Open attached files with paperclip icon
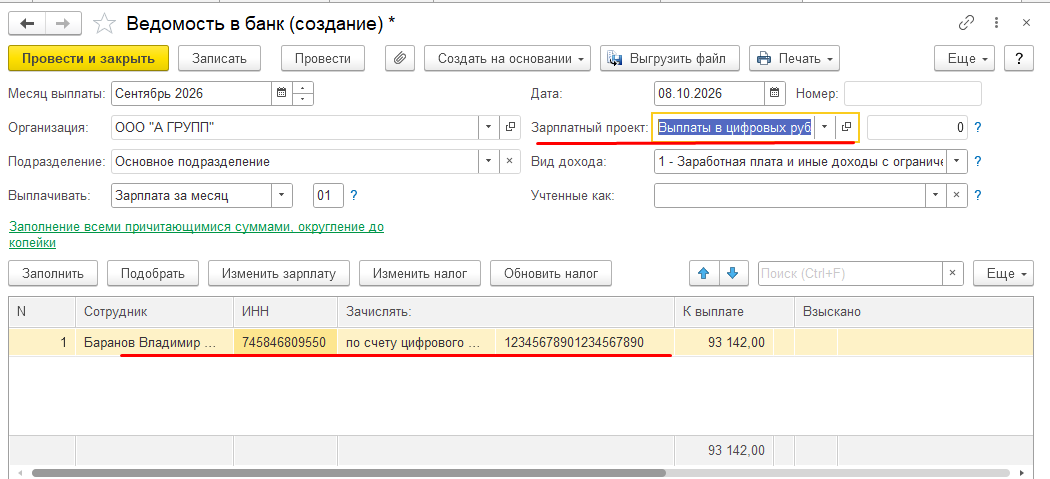This screenshot has width=1050, height=479. coord(400,58)
